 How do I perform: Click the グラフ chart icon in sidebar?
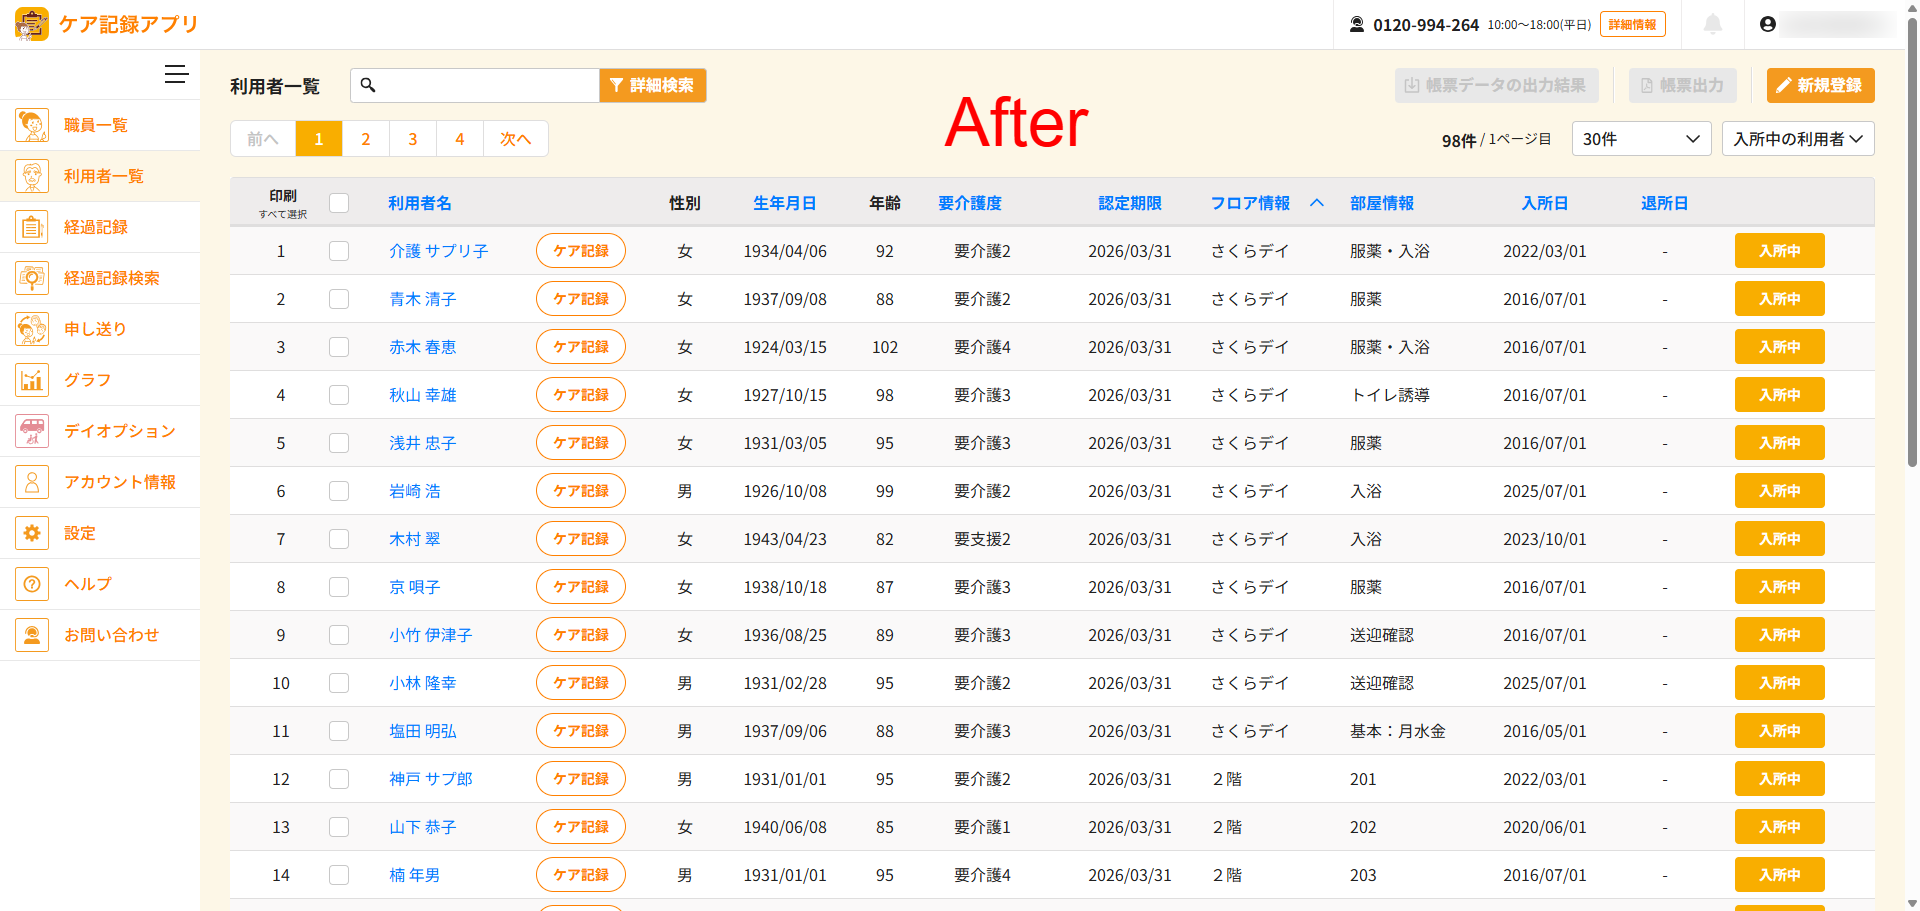click(x=32, y=380)
